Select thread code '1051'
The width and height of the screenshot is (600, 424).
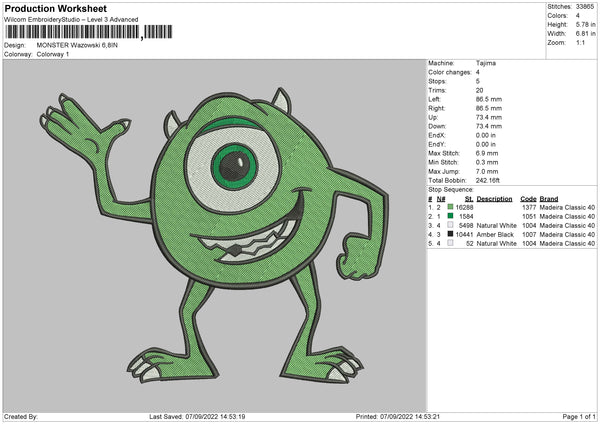529,217
